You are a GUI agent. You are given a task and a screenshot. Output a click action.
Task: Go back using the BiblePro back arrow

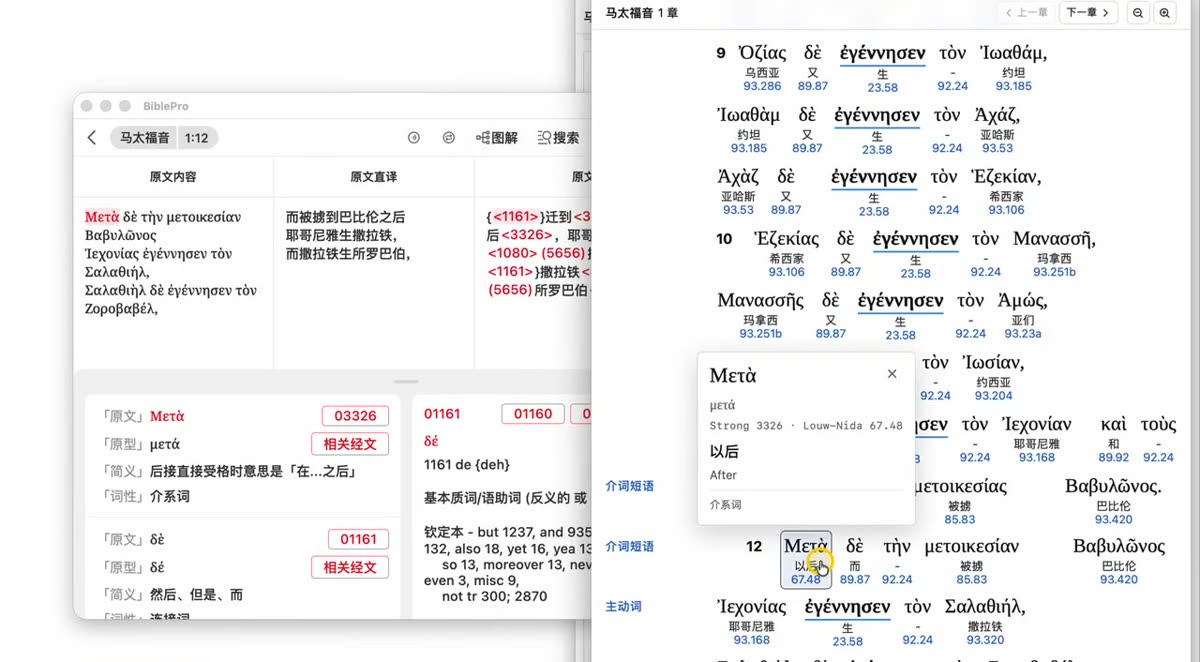(x=92, y=138)
